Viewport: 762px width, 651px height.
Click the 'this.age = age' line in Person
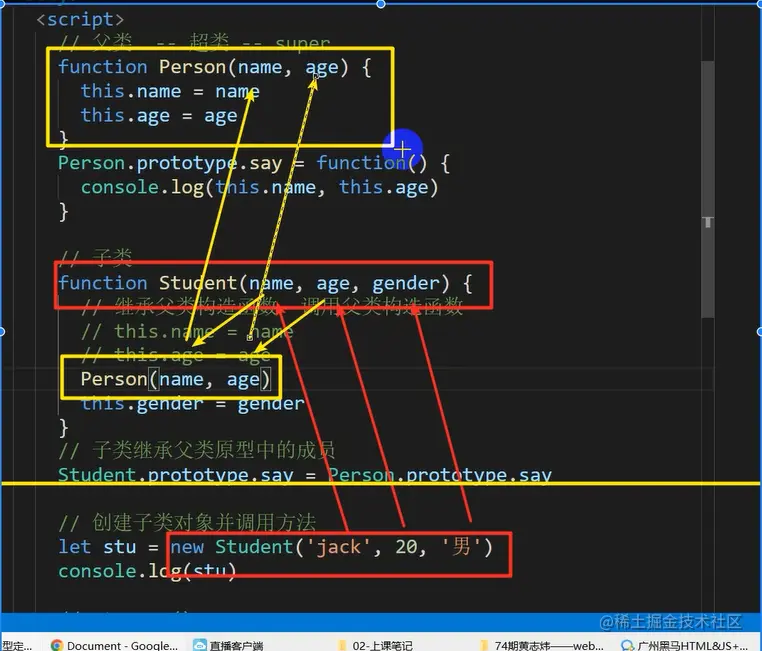tap(159, 116)
